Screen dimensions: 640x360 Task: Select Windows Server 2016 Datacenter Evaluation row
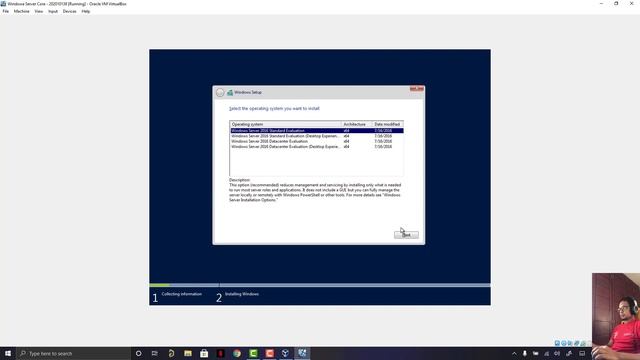(316, 141)
